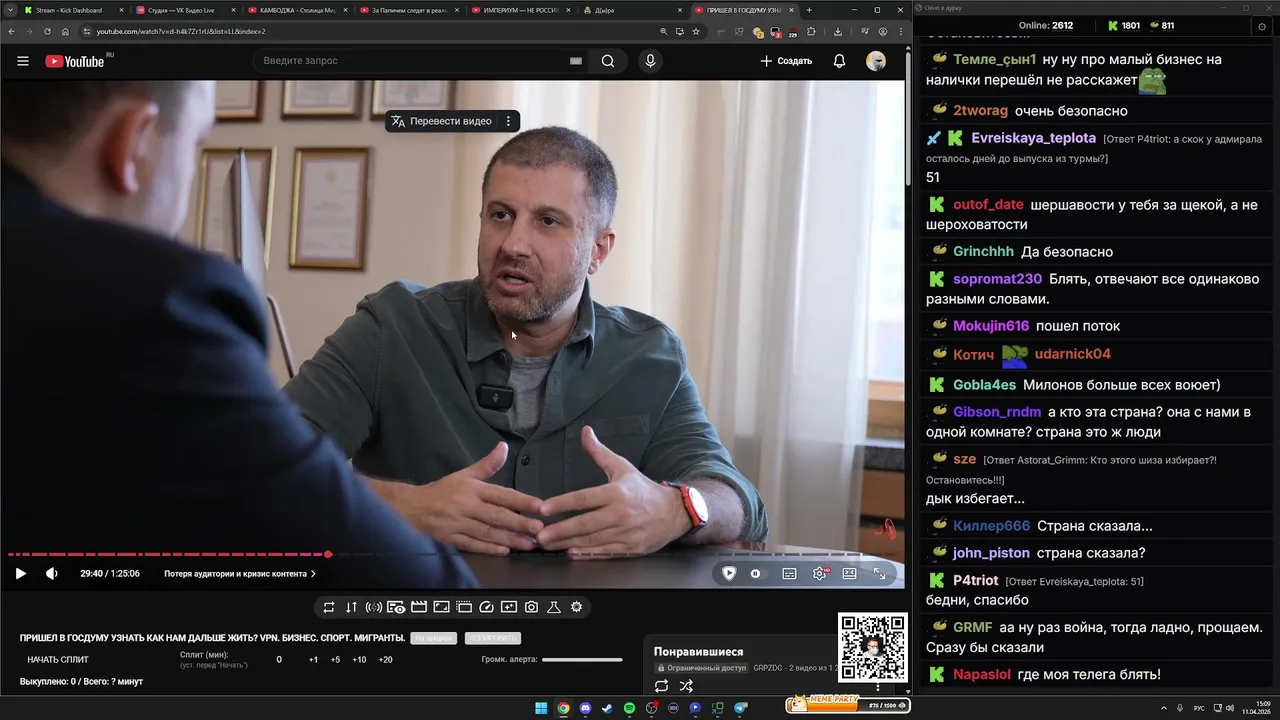Image resolution: width=1280 pixels, height=720 pixels.
Task: Click Перевести видео button
Action: pos(441,121)
